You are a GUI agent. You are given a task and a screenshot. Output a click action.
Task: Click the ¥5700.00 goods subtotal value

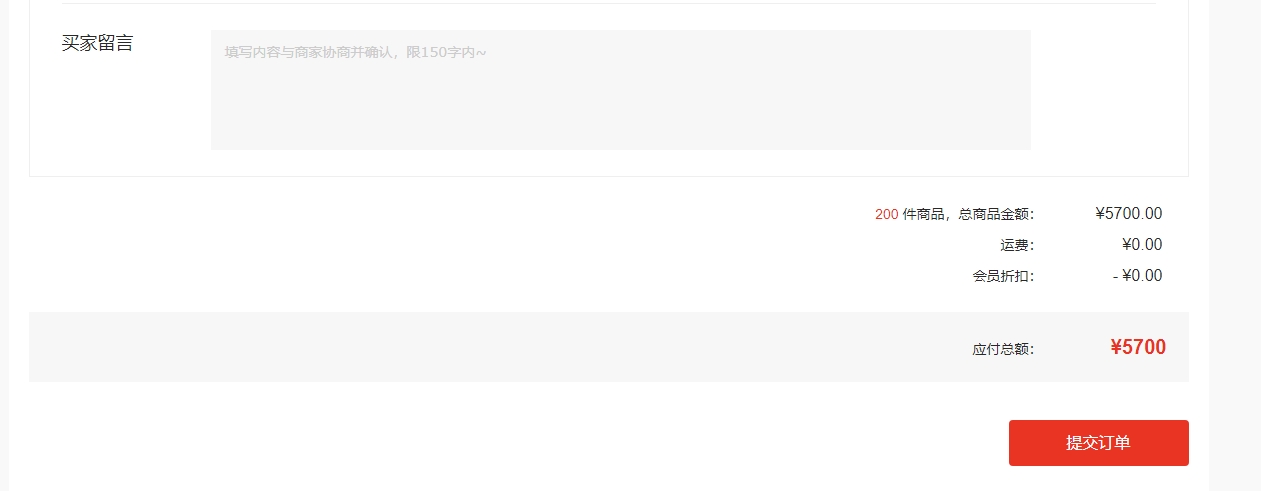click(x=1129, y=213)
